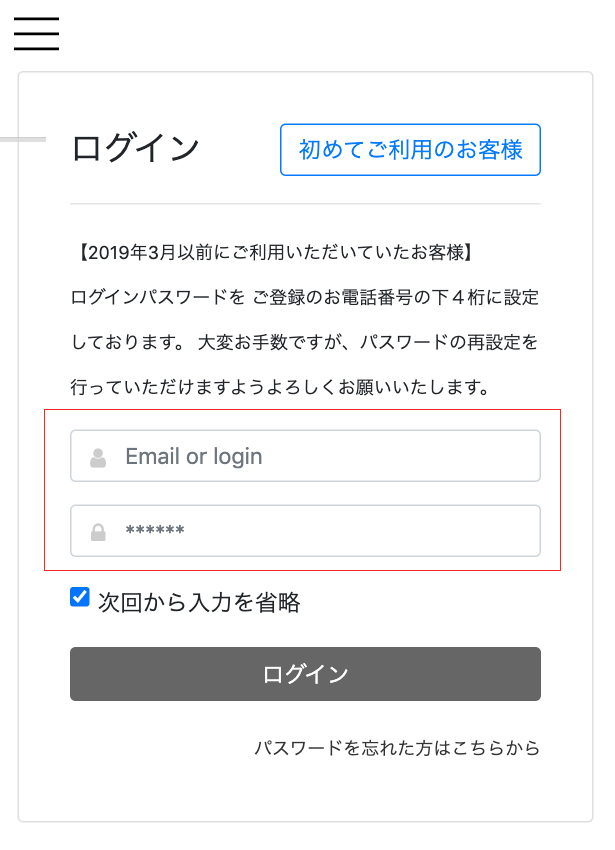Click the 初めてご利用のお客様 button
Viewport: 615px width, 850px height.
(x=410, y=150)
